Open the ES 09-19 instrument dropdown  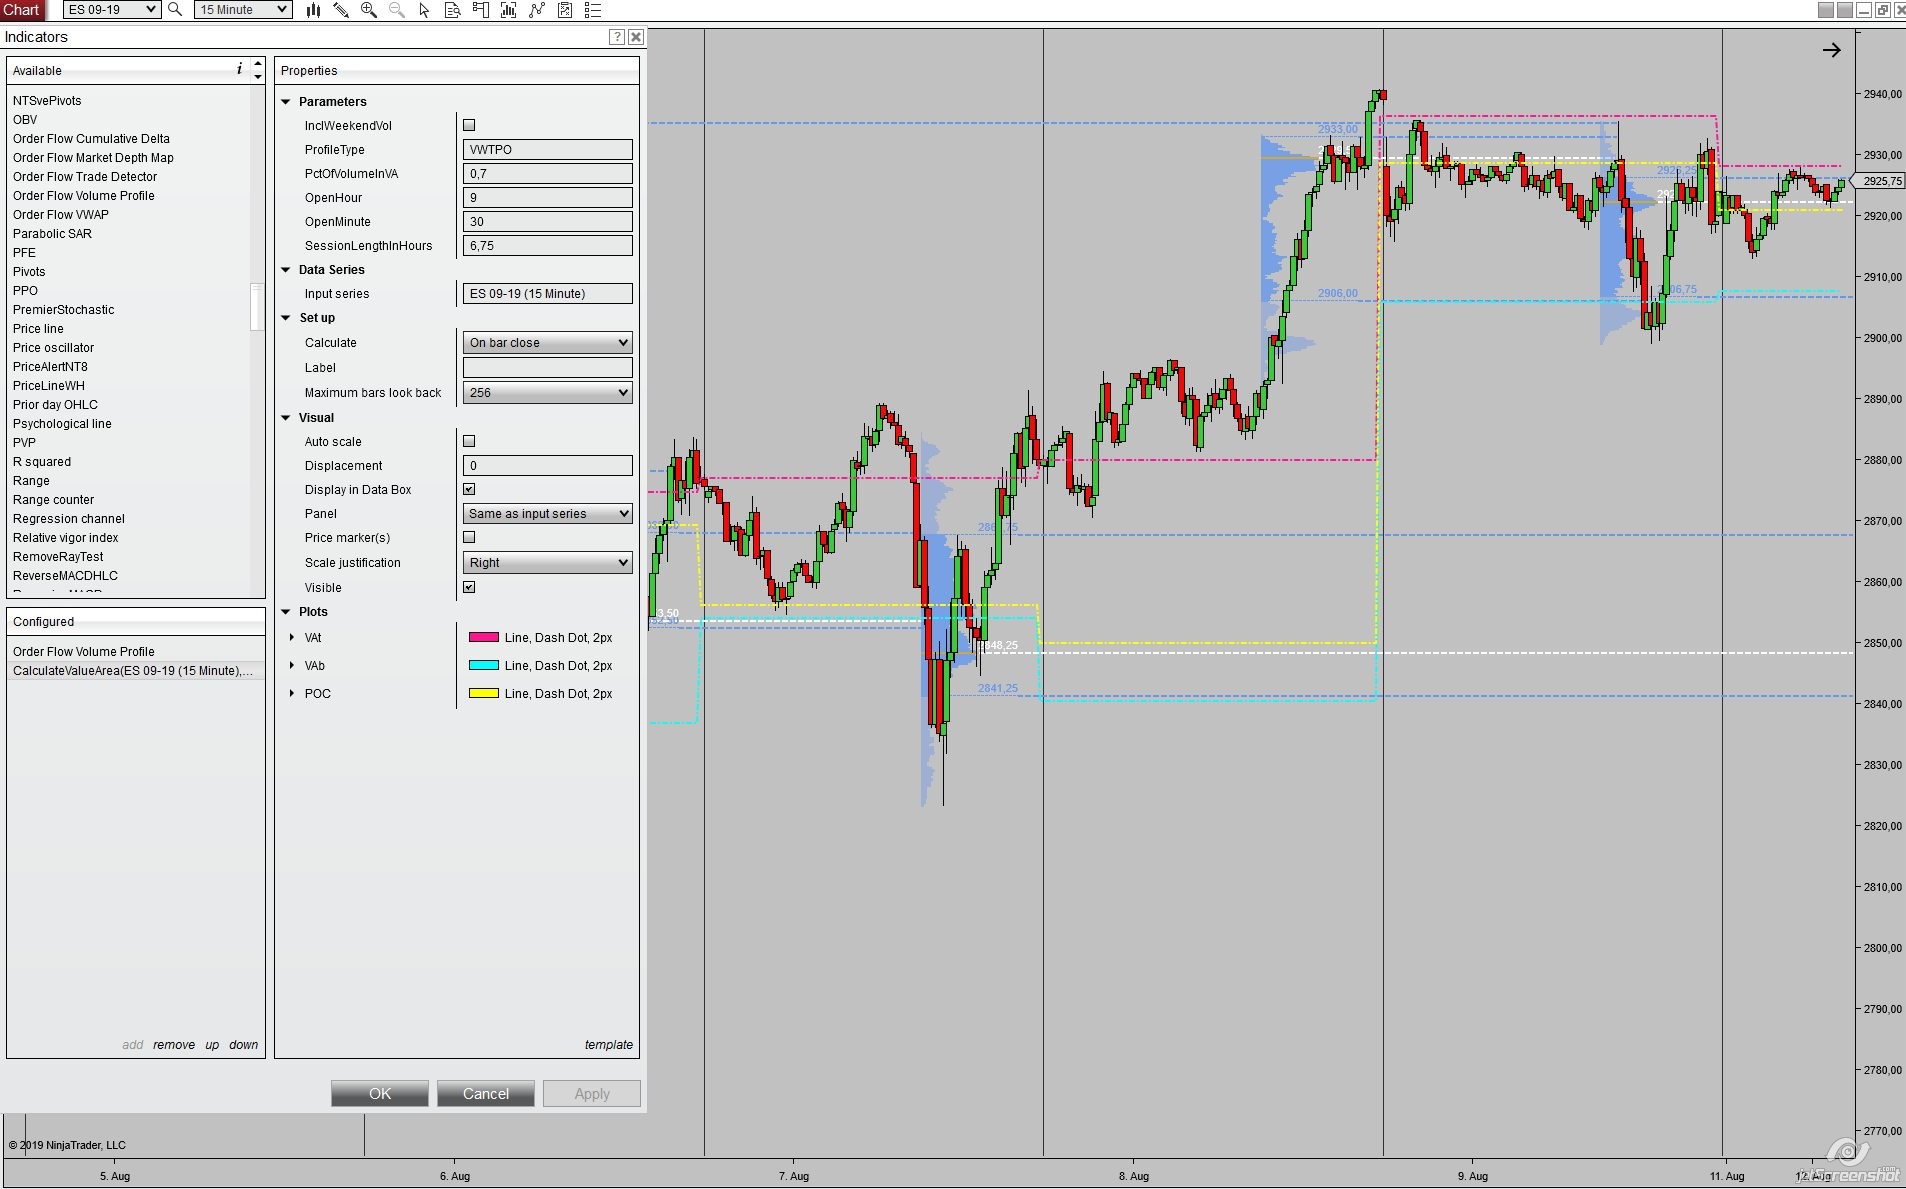click(111, 9)
